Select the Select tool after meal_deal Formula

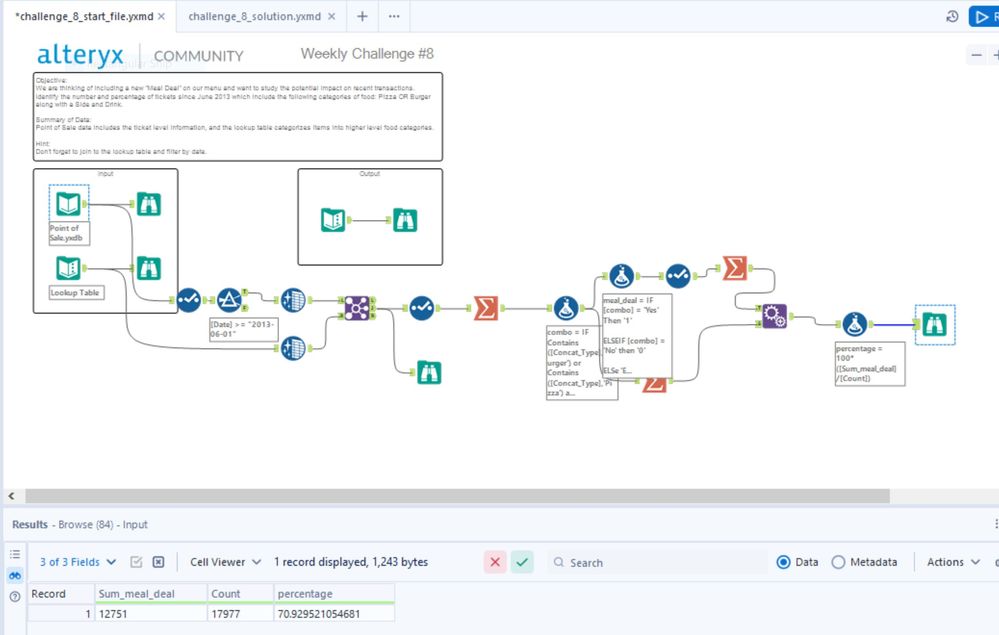point(678,276)
